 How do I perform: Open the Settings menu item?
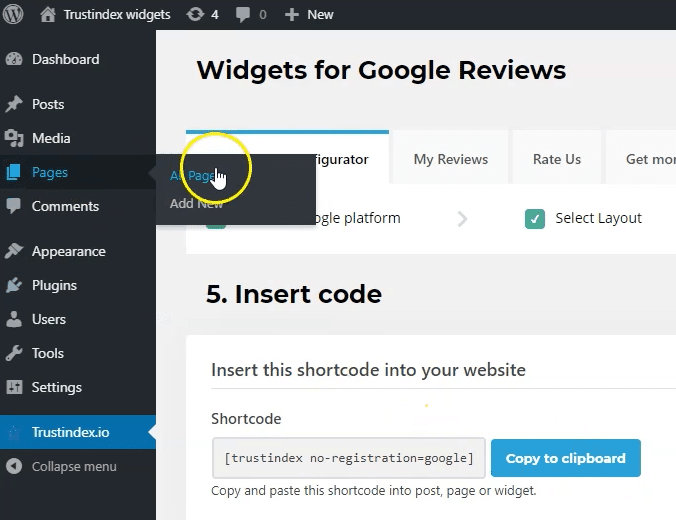click(56, 388)
